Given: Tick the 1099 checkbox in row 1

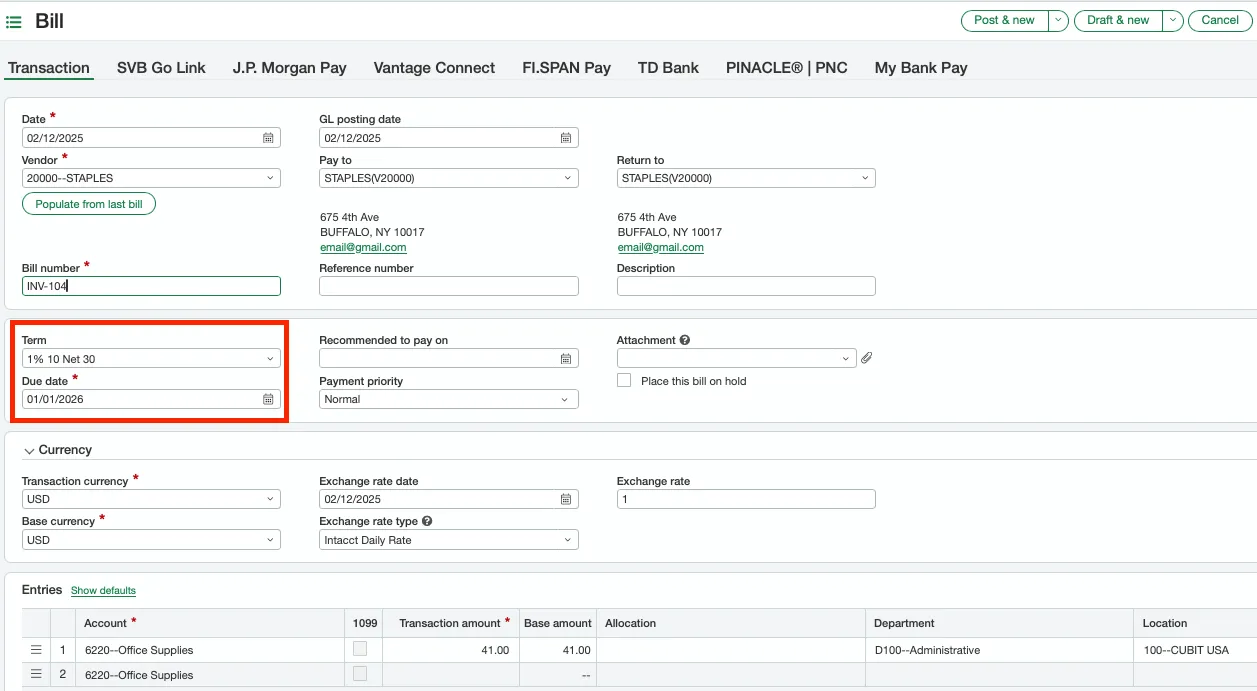Looking at the screenshot, I should pos(360,649).
